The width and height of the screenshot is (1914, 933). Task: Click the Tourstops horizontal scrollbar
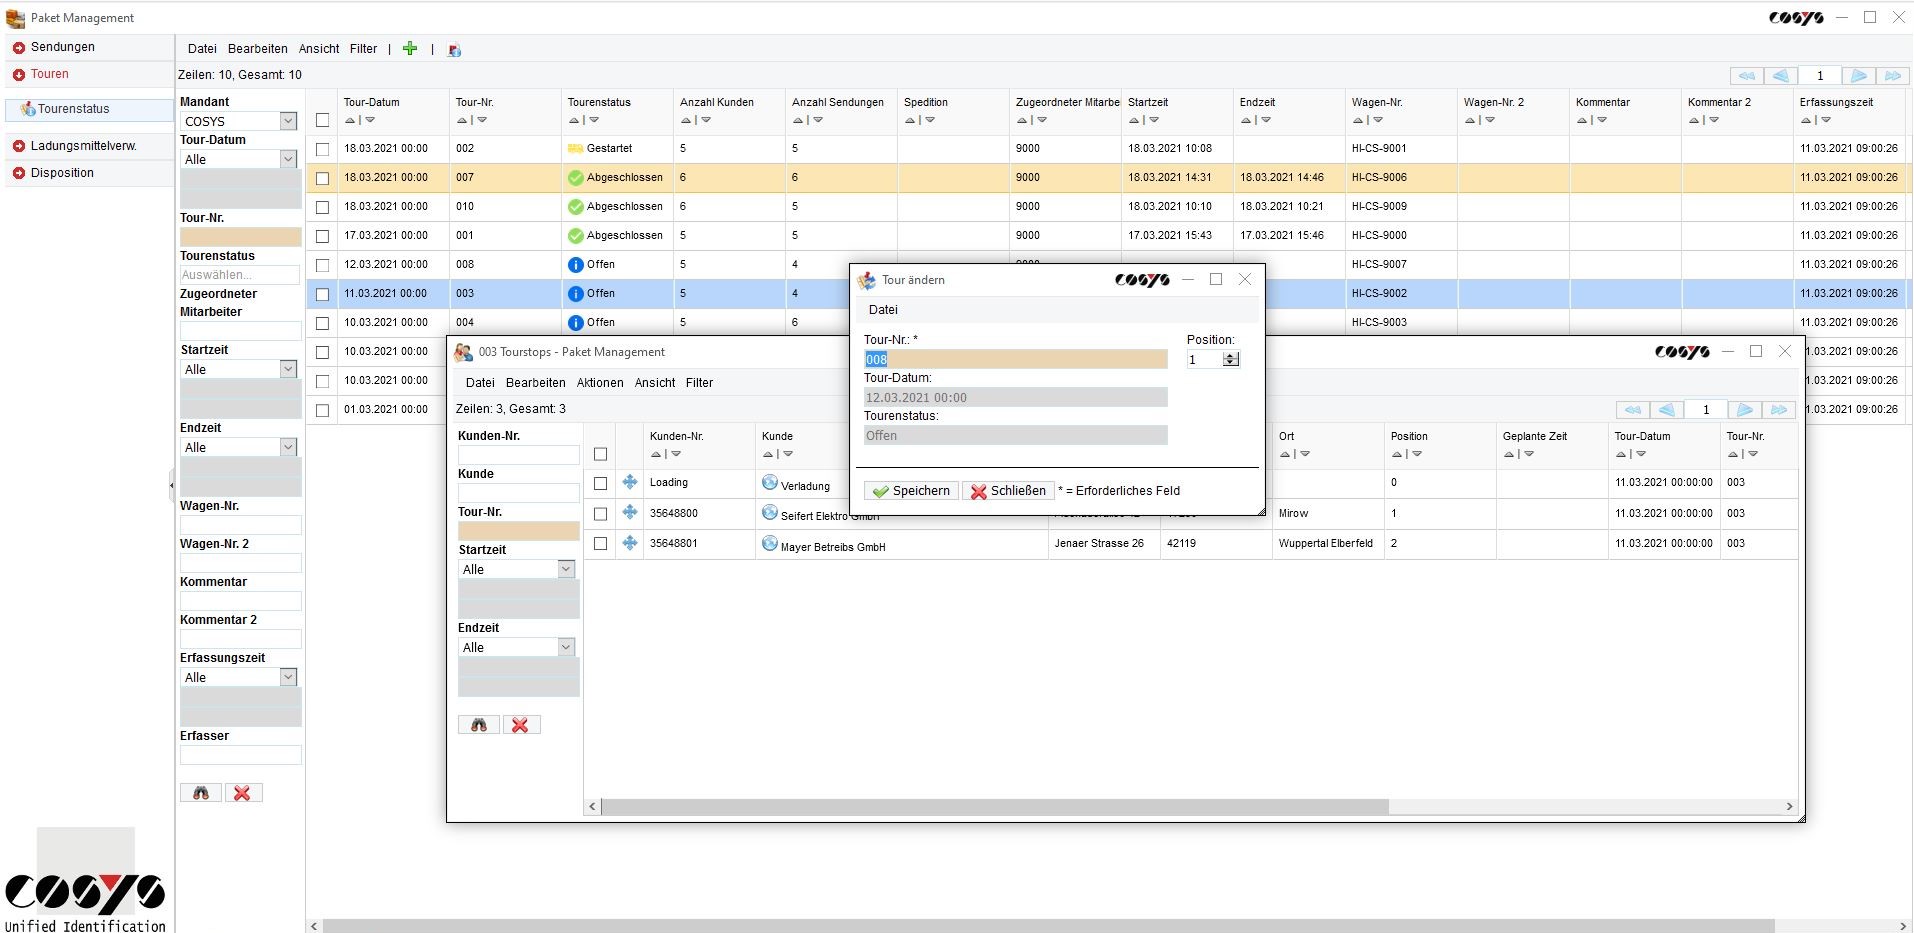tap(994, 806)
